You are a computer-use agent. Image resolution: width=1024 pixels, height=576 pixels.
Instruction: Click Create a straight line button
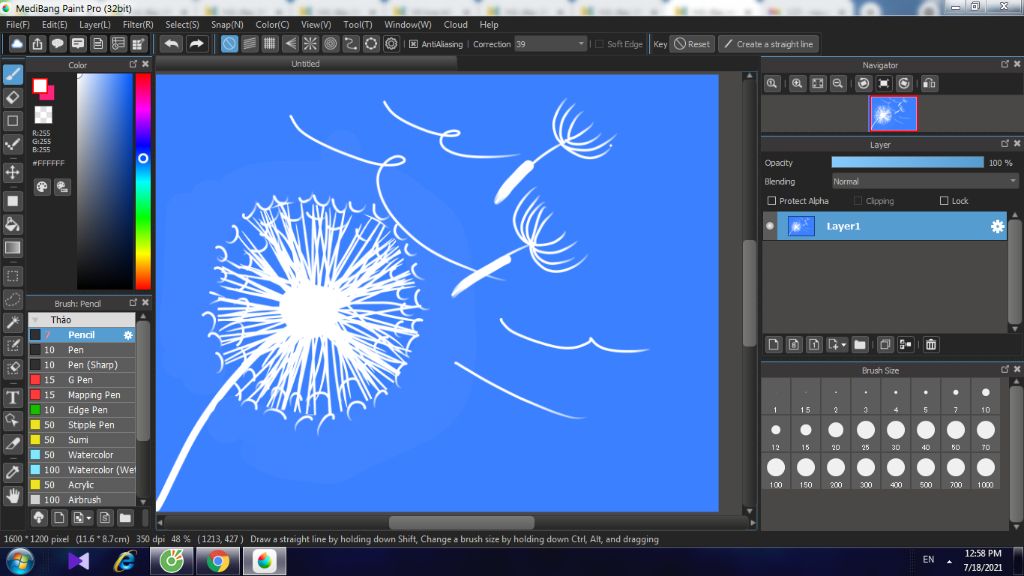pos(769,44)
